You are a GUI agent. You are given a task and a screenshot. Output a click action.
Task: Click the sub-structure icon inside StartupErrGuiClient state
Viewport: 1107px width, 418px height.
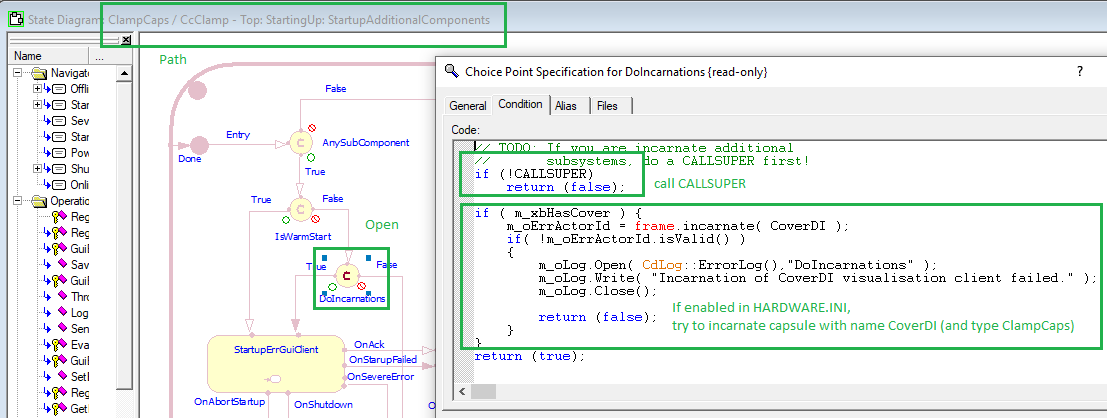(x=274, y=379)
